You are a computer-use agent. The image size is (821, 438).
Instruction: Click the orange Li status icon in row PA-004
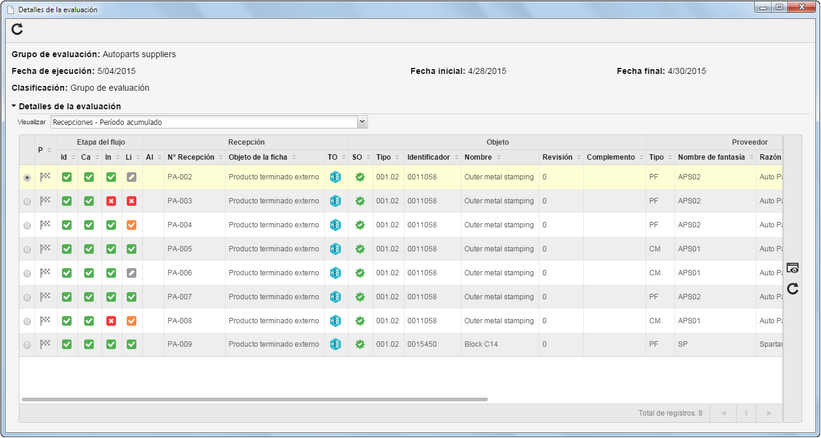[x=131, y=225]
